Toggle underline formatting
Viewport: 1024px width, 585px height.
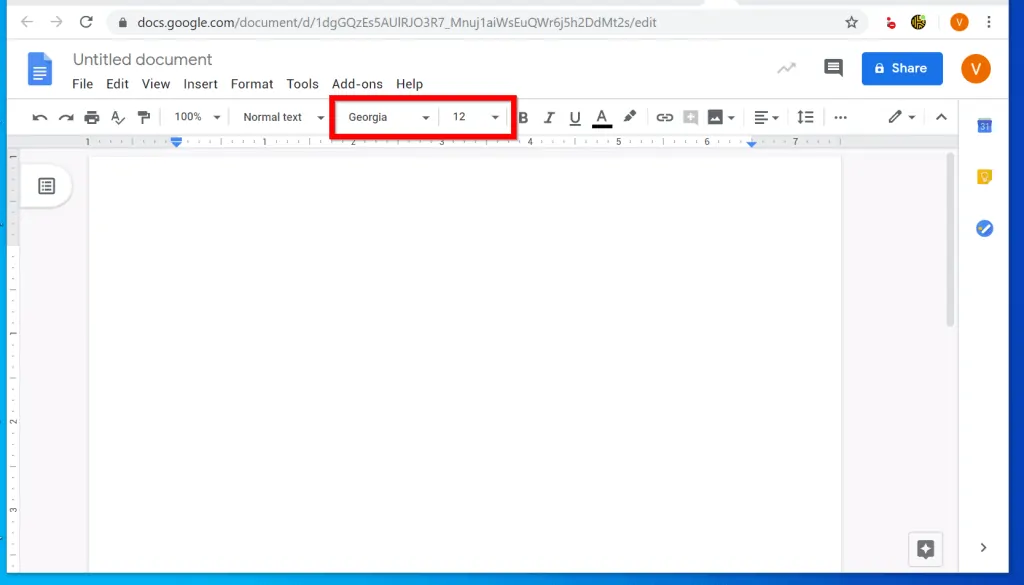click(x=575, y=117)
